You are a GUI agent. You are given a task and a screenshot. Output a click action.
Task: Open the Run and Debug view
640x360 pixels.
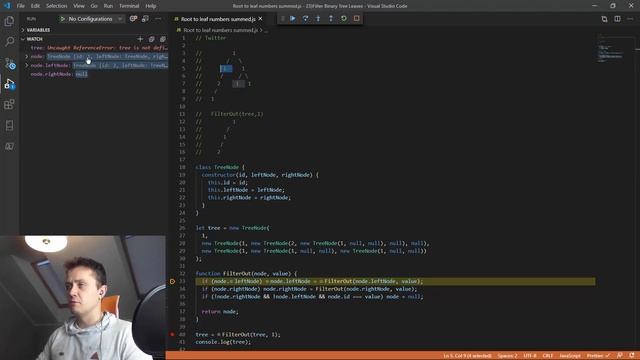click(9, 84)
